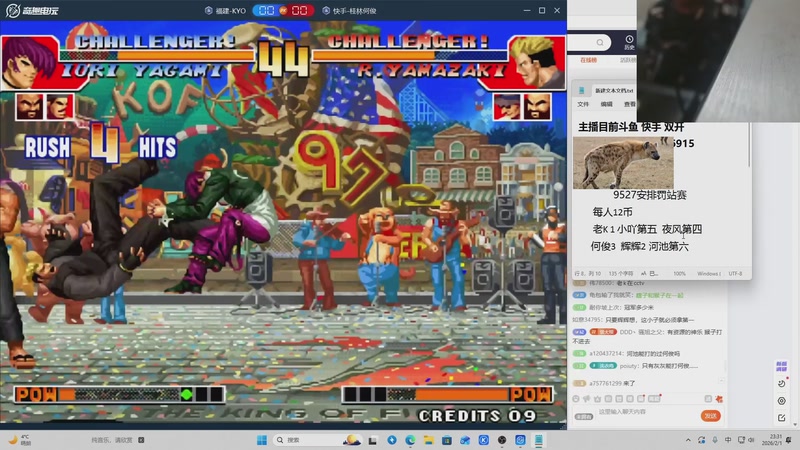Open File Explorer from the taskbar
This screenshot has height=450, width=800.
pos(429,440)
